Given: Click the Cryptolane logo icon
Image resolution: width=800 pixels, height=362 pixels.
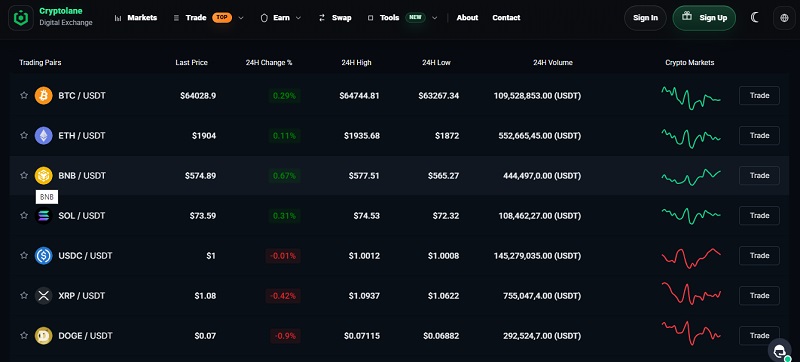Looking at the screenshot, I should 20,18.
